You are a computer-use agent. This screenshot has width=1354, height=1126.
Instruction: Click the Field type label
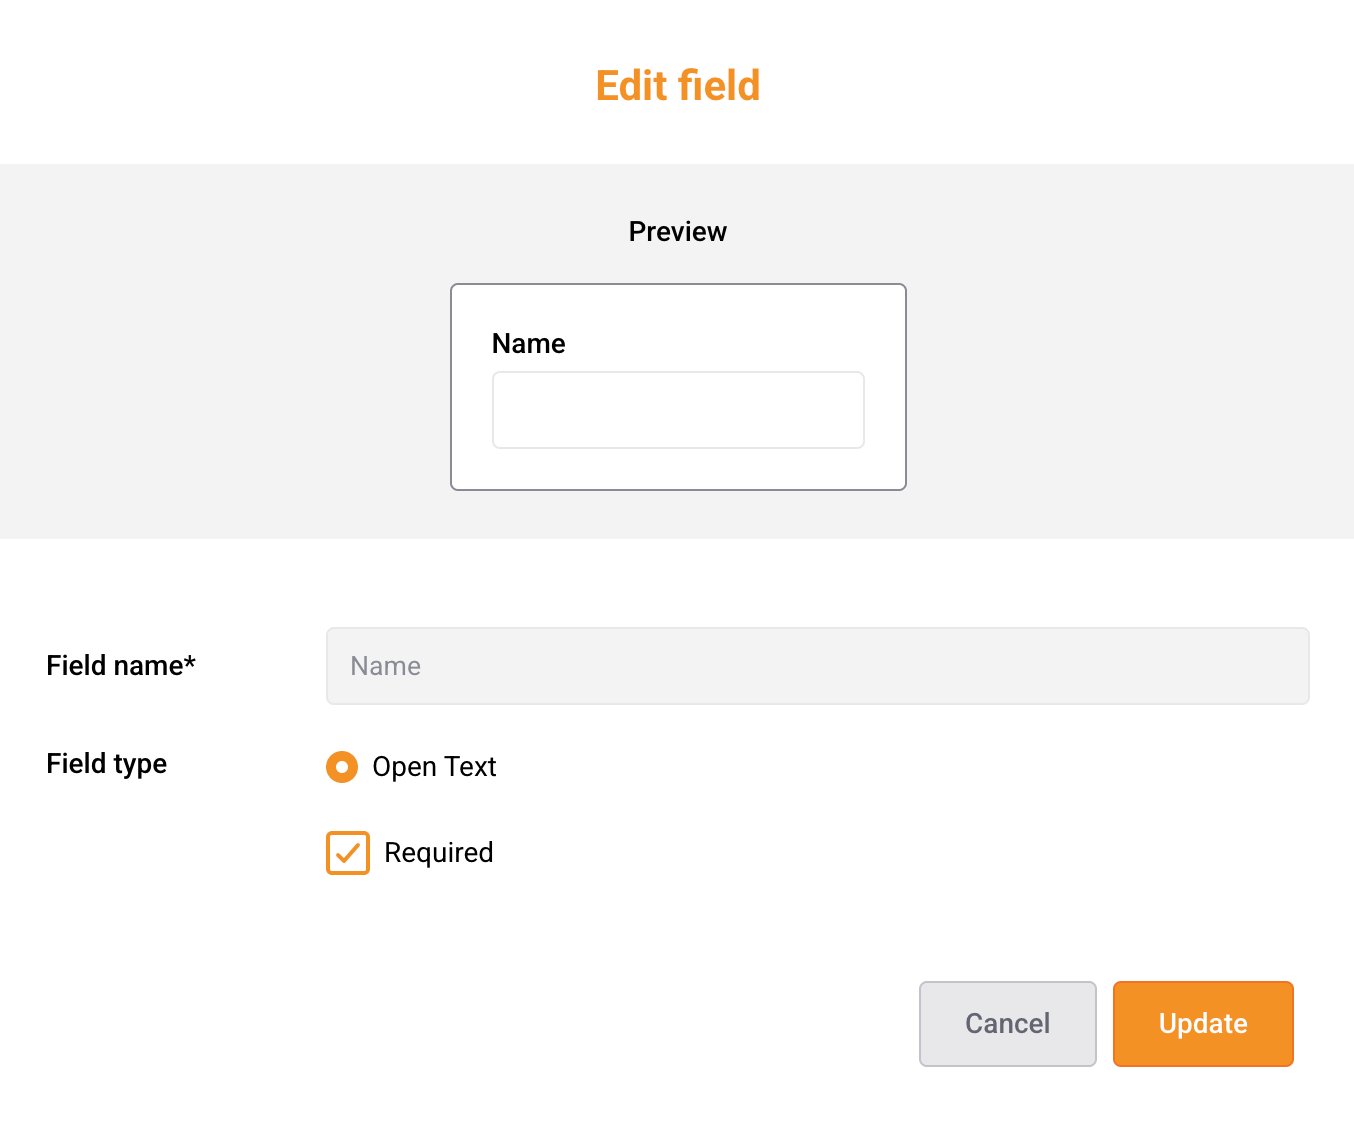click(106, 764)
